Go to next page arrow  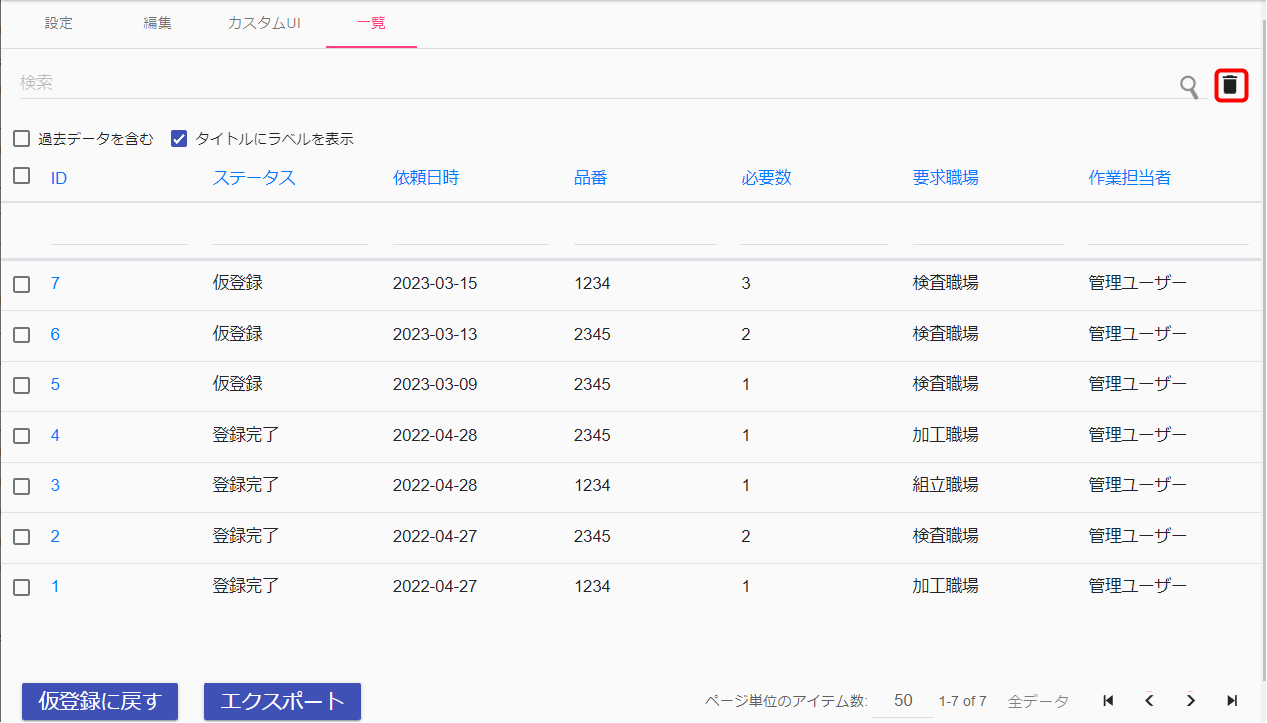click(x=1191, y=701)
